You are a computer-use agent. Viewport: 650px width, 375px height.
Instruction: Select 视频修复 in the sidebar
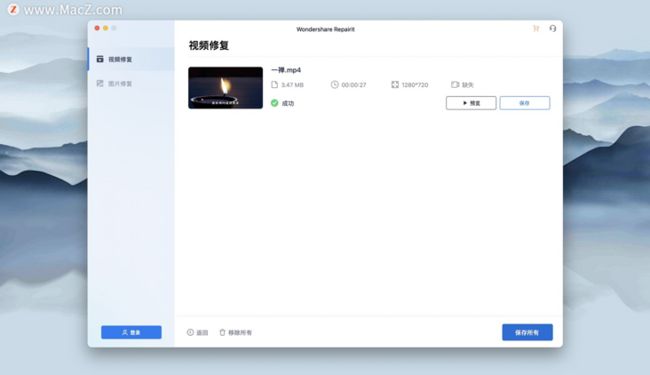coord(131,59)
